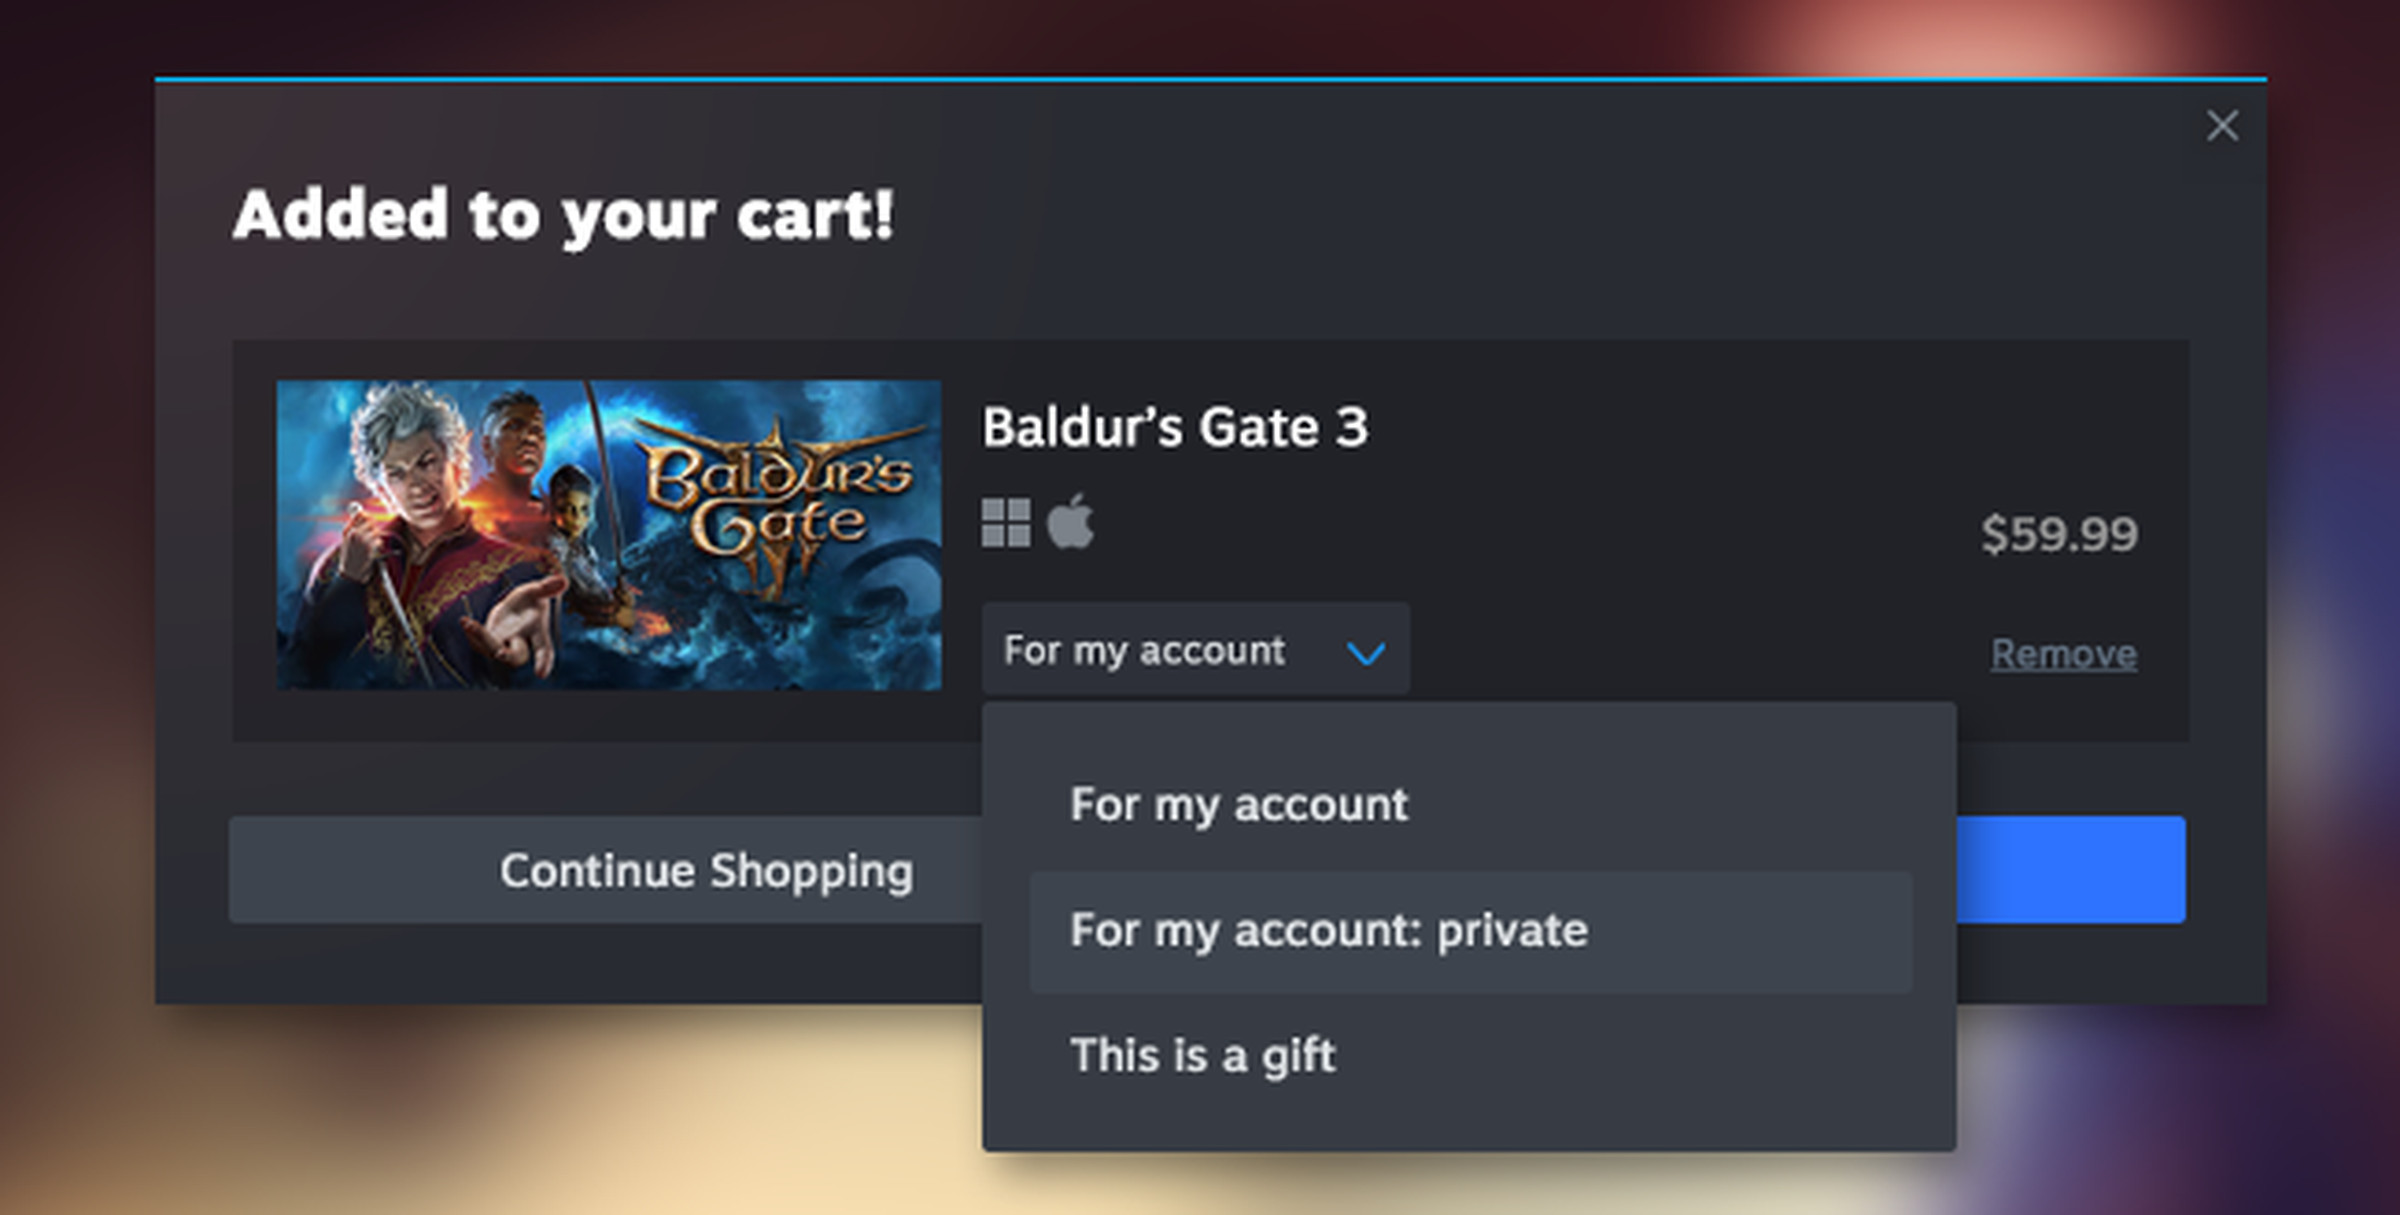This screenshot has height=1215, width=2400.
Task: Select This is a gift
Action: [x=1205, y=1055]
